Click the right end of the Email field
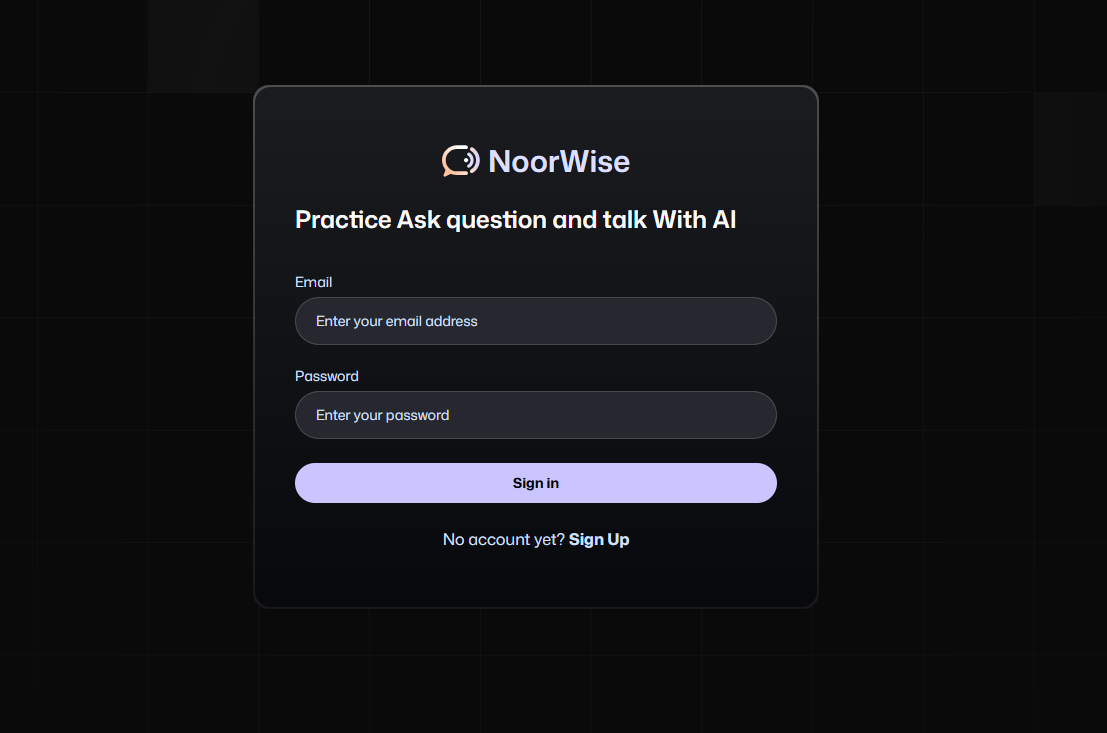1107x733 pixels. tap(755, 321)
